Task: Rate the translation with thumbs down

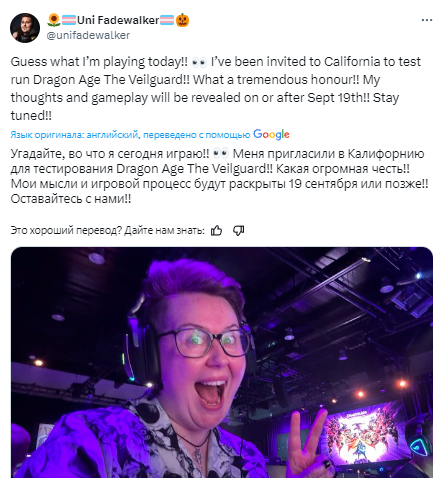Action: [238, 230]
